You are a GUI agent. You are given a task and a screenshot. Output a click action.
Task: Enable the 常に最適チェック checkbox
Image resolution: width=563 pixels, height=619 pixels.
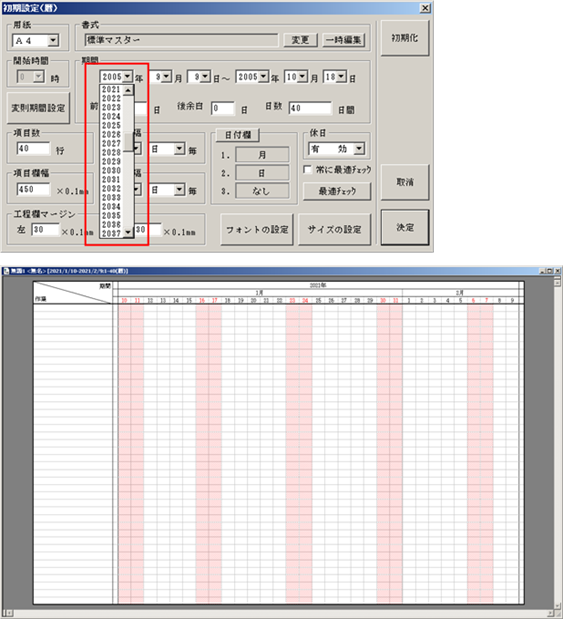[x=307, y=169]
